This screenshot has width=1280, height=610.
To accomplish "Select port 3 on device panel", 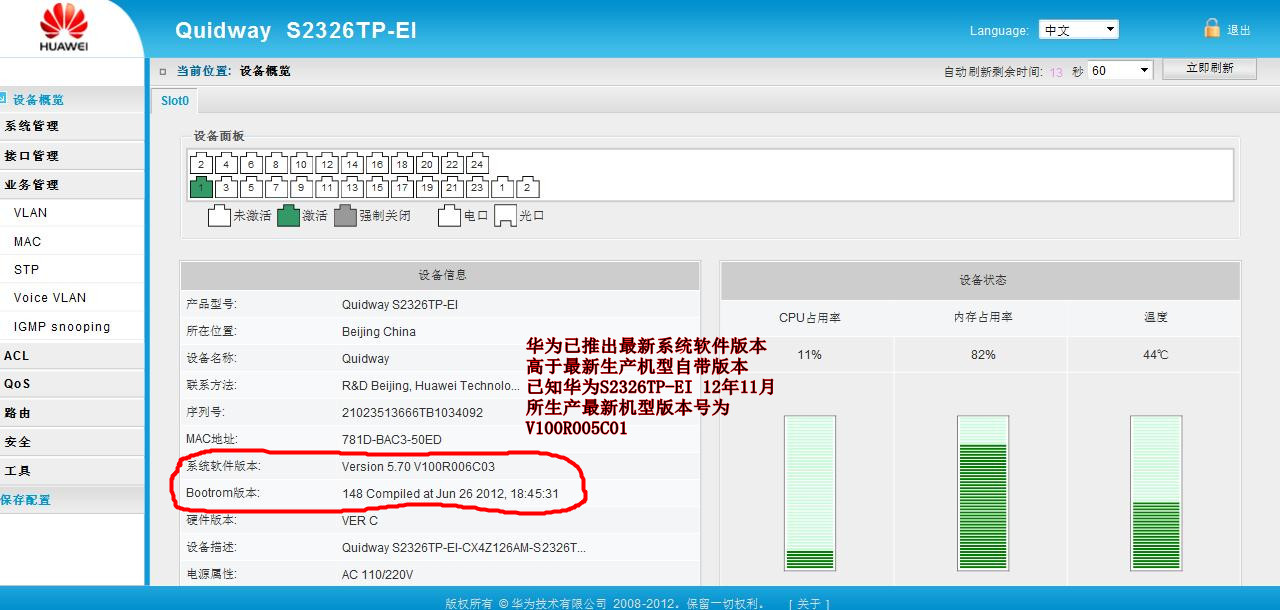I will [226, 187].
